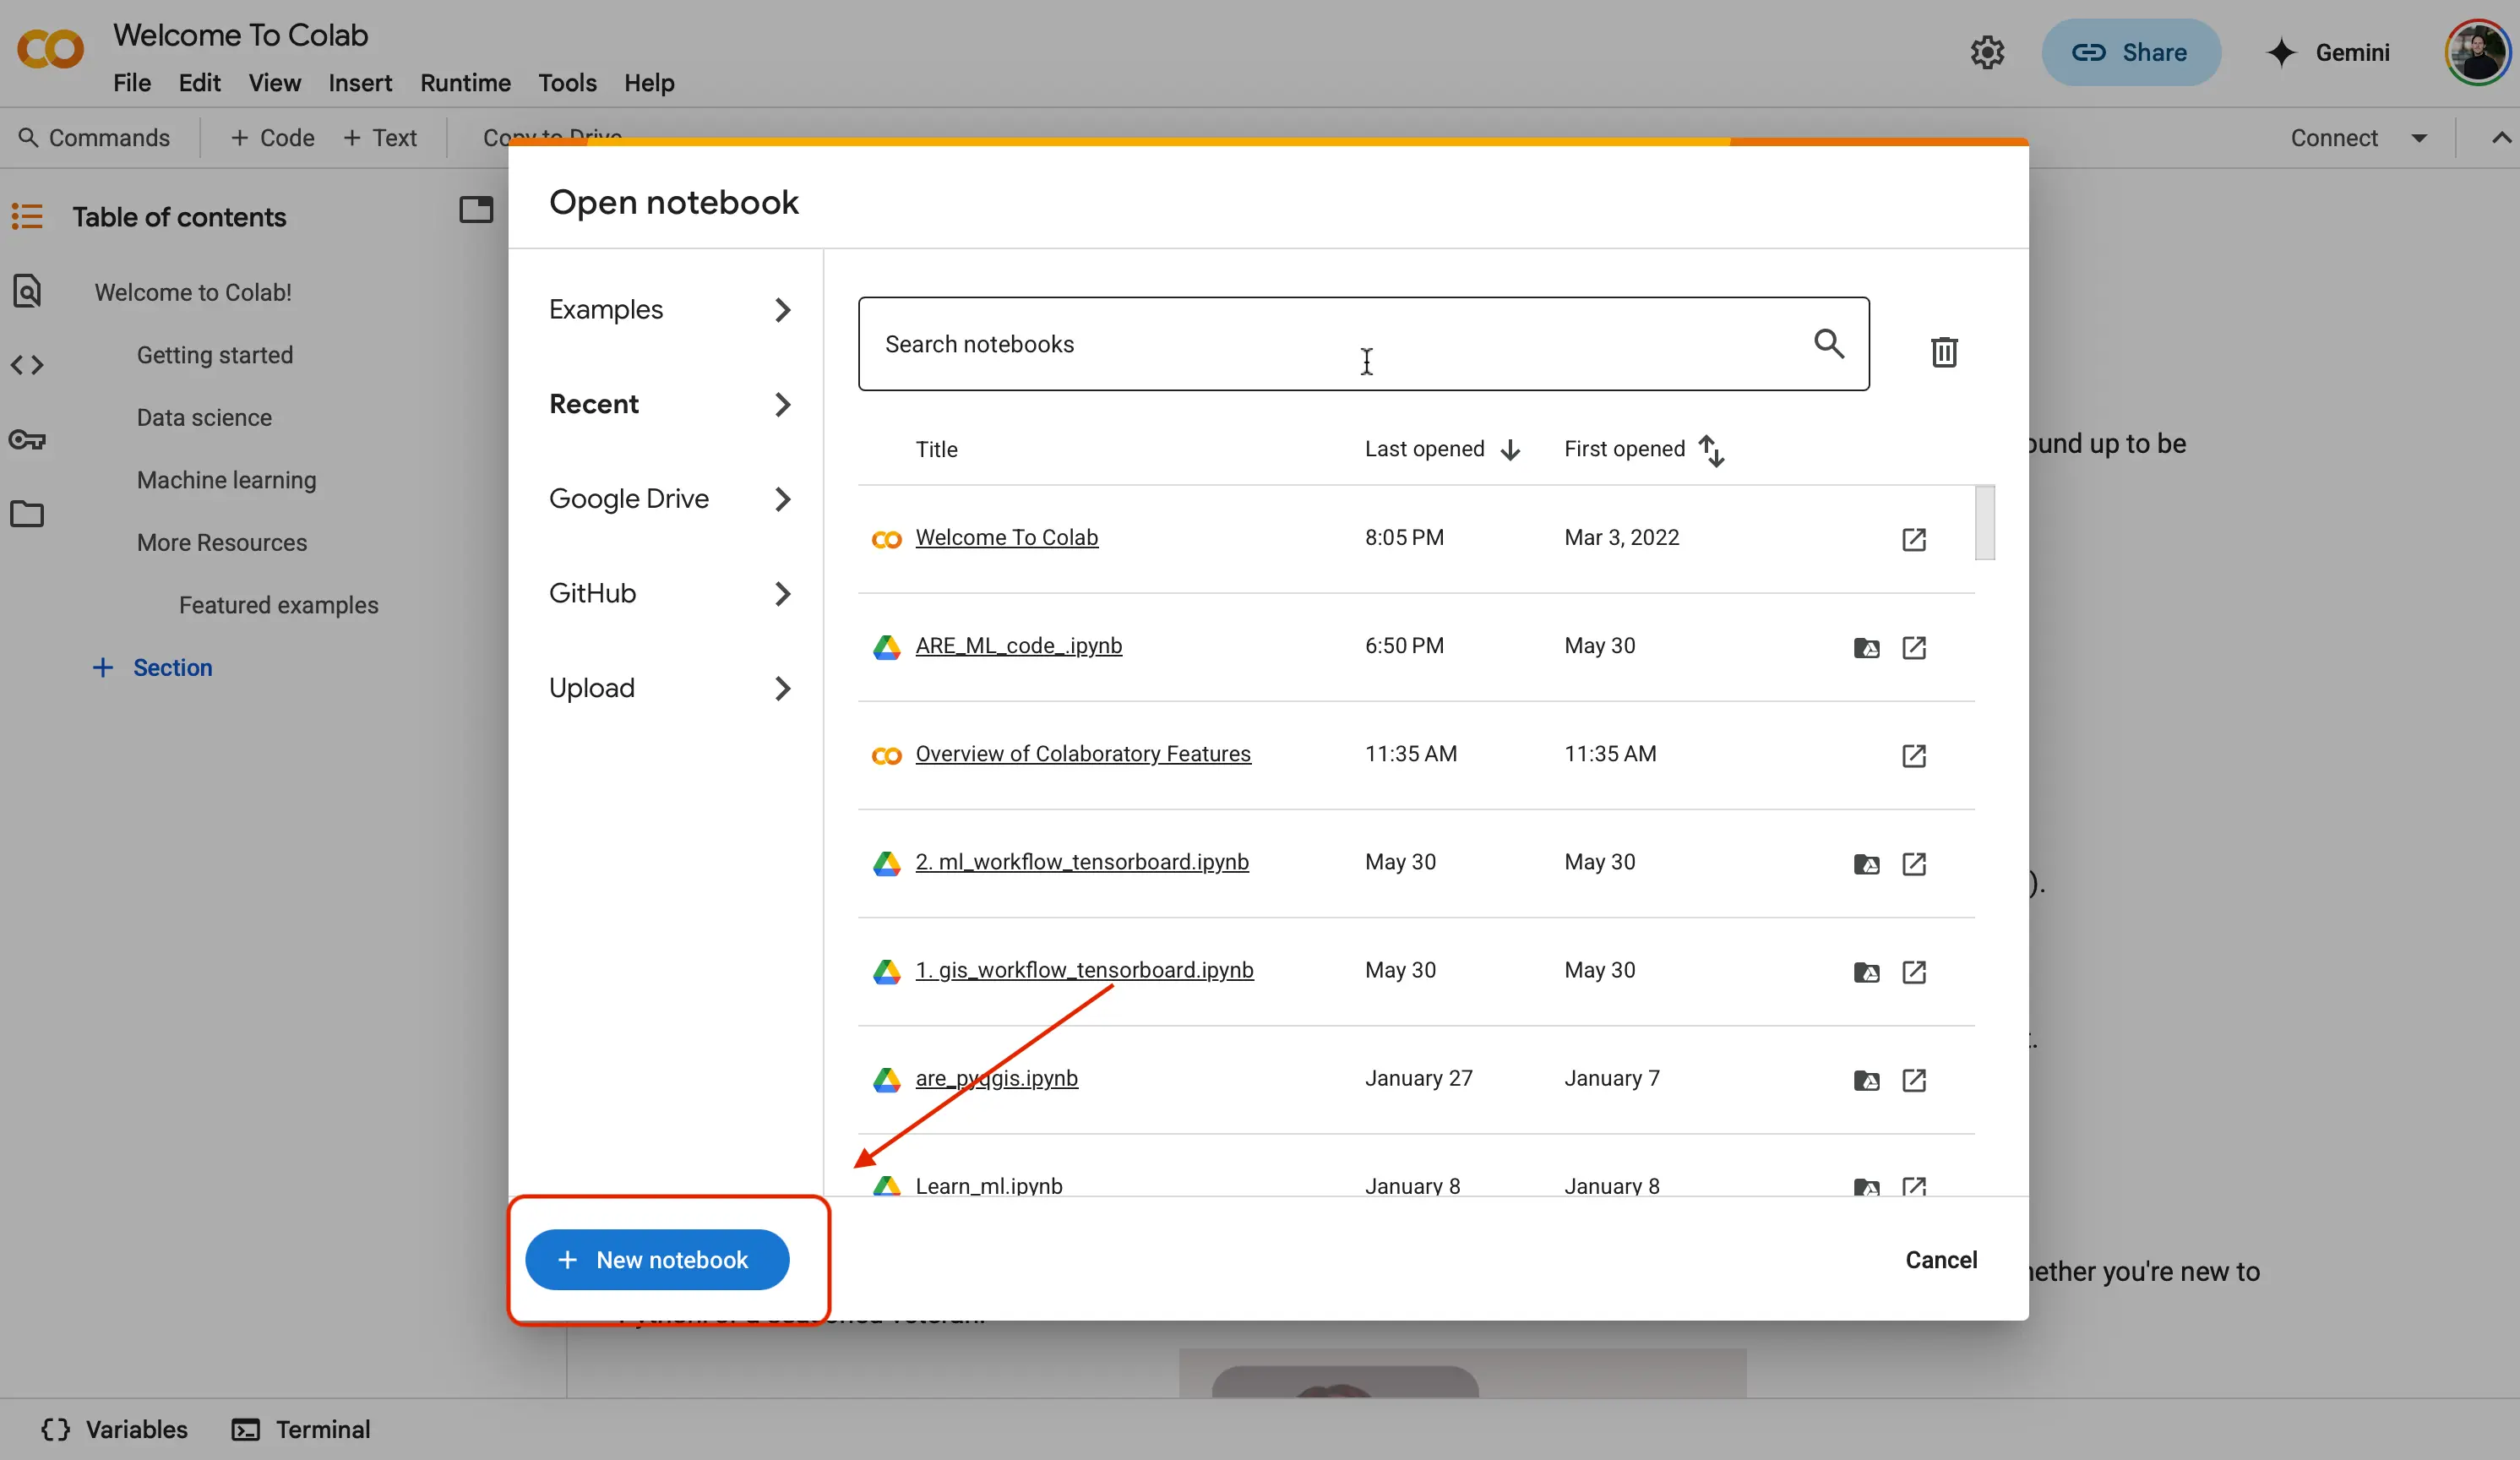This screenshot has width=2520, height=1460.
Task: Open the Welcome To Colab notebook link
Action: [1007, 538]
